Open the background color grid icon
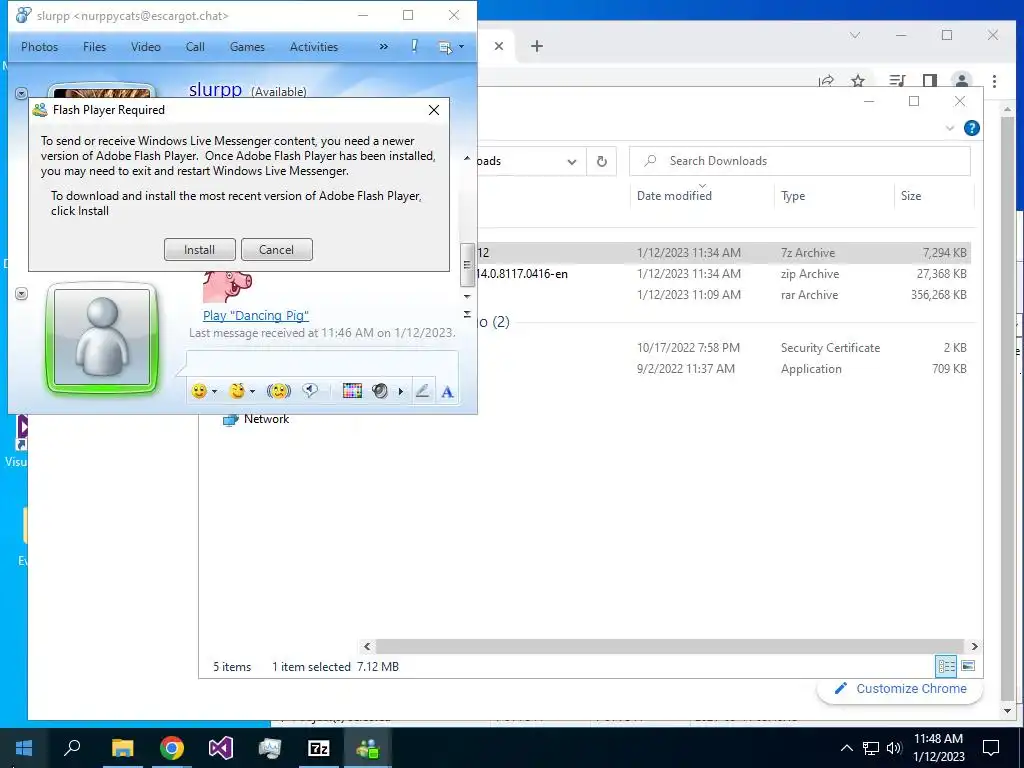This screenshot has width=1024, height=768. 352,391
